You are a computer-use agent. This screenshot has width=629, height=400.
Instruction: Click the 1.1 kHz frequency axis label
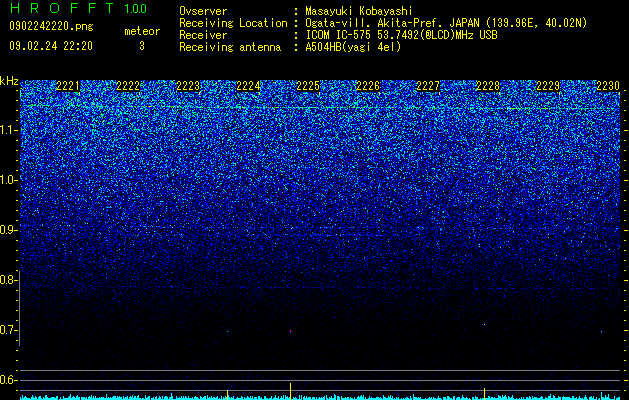(x=8, y=130)
